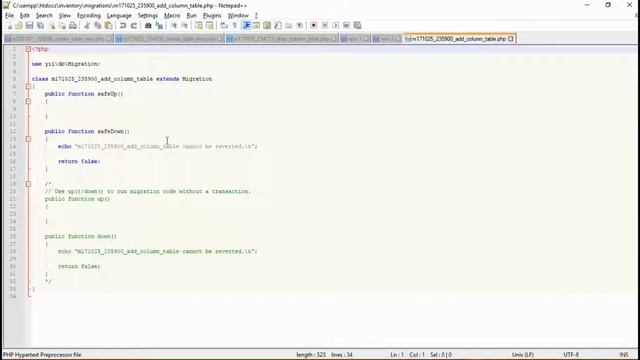640x360 pixels.
Task: Toggle the highlighted indent guide button
Action: 246,26
